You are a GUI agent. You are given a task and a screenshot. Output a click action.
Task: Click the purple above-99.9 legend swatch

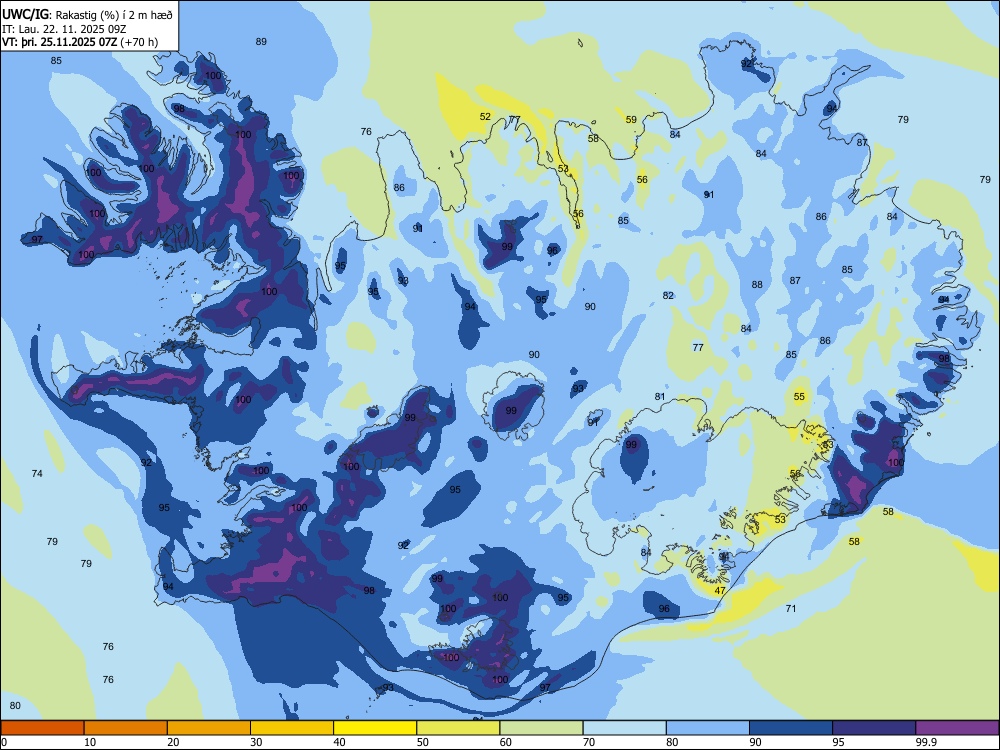[957, 728]
